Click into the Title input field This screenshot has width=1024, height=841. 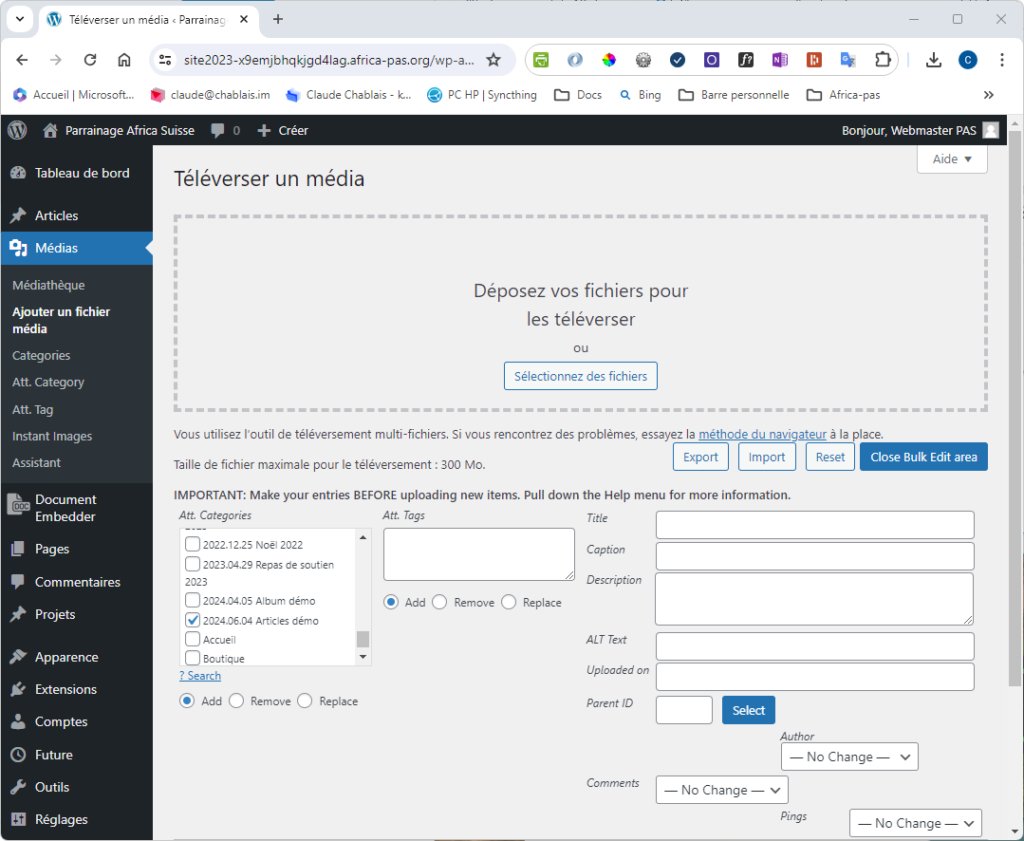point(814,525)
